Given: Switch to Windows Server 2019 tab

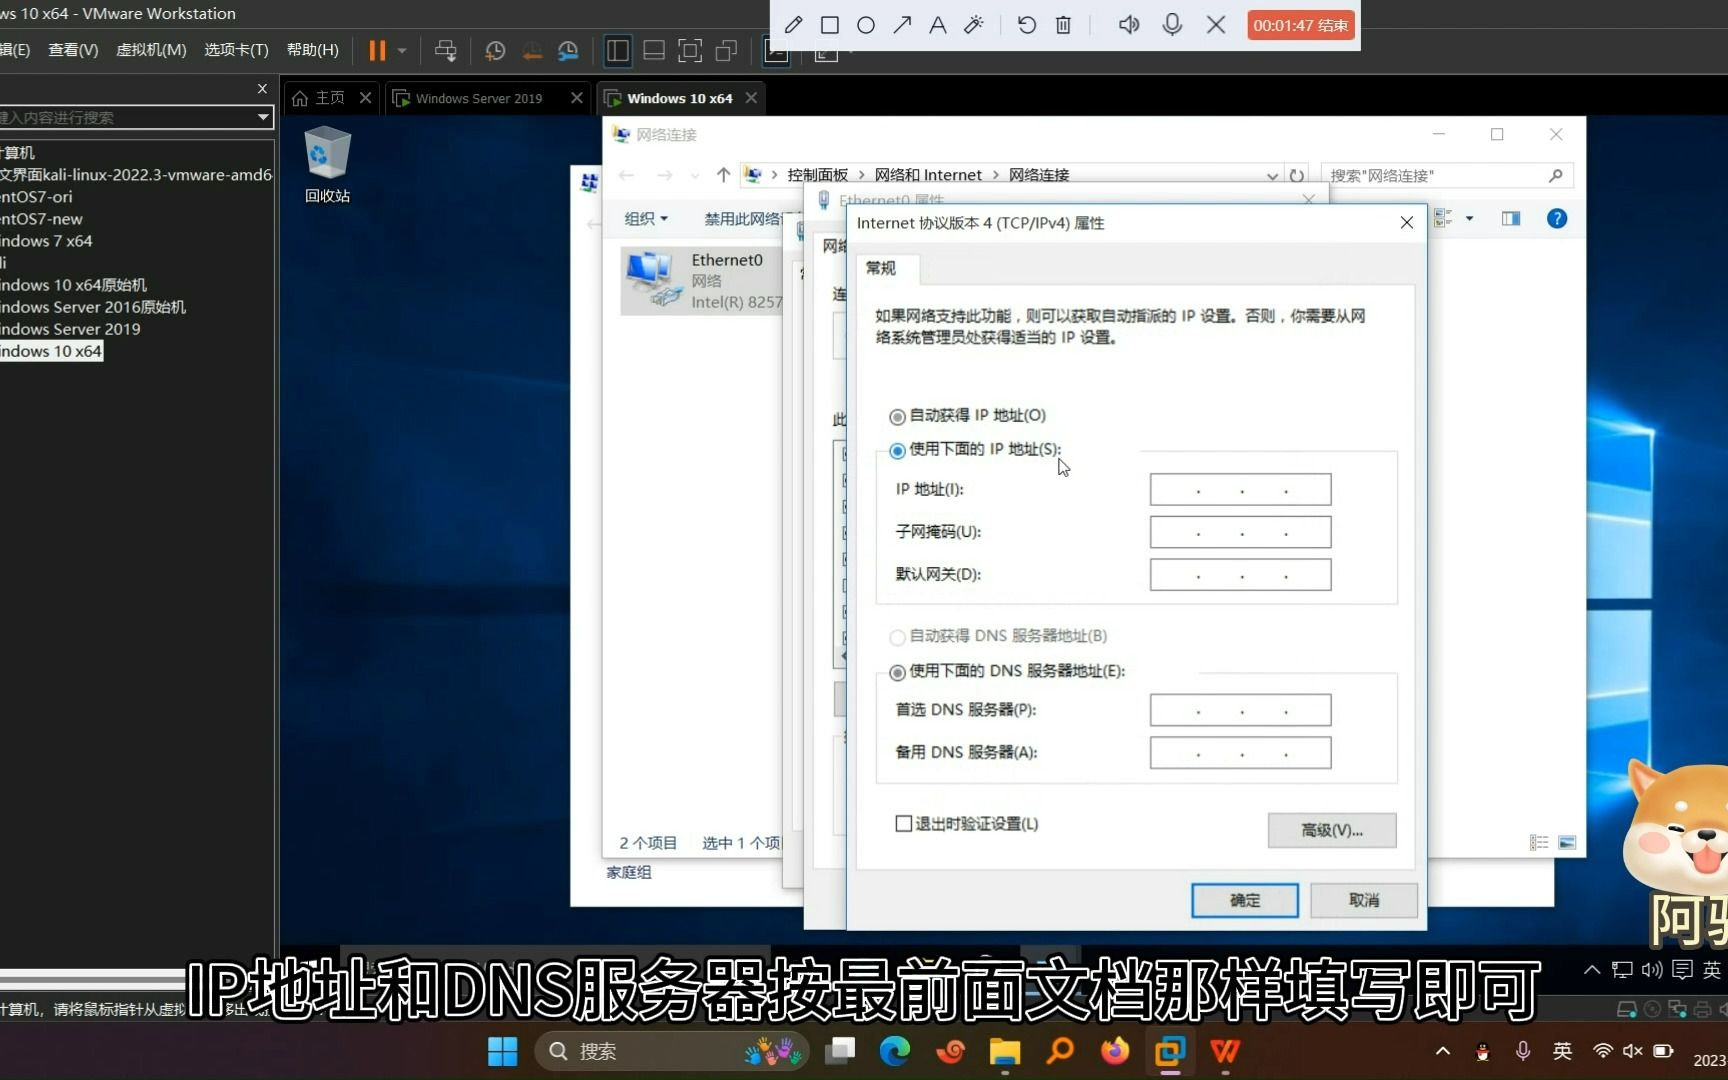Looking at the screenshot, I should (x=478, y=98).
